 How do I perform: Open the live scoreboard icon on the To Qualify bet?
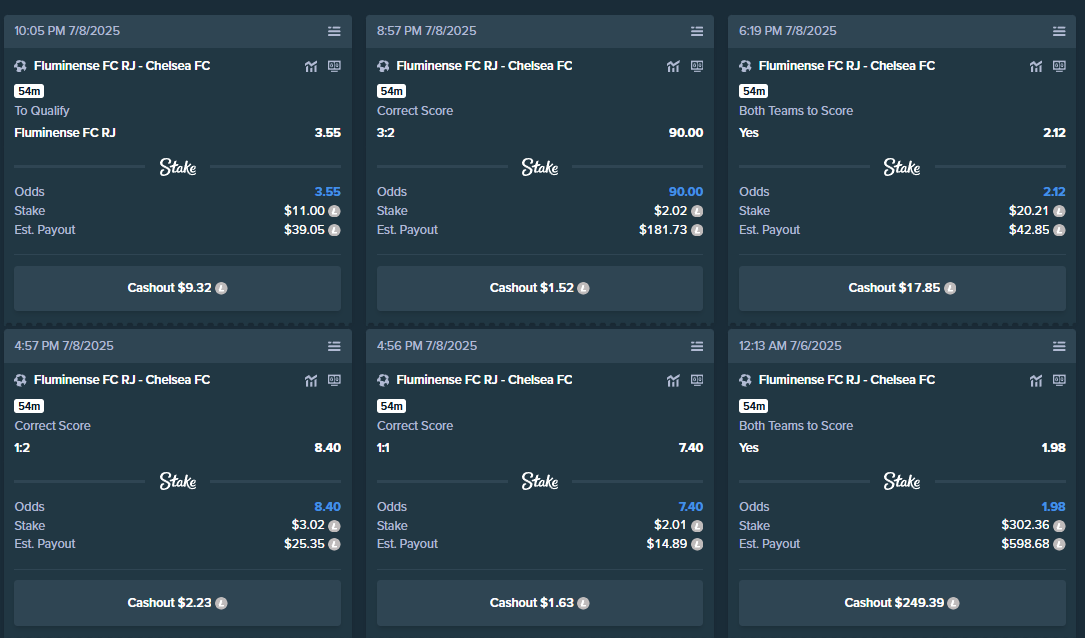334,66
